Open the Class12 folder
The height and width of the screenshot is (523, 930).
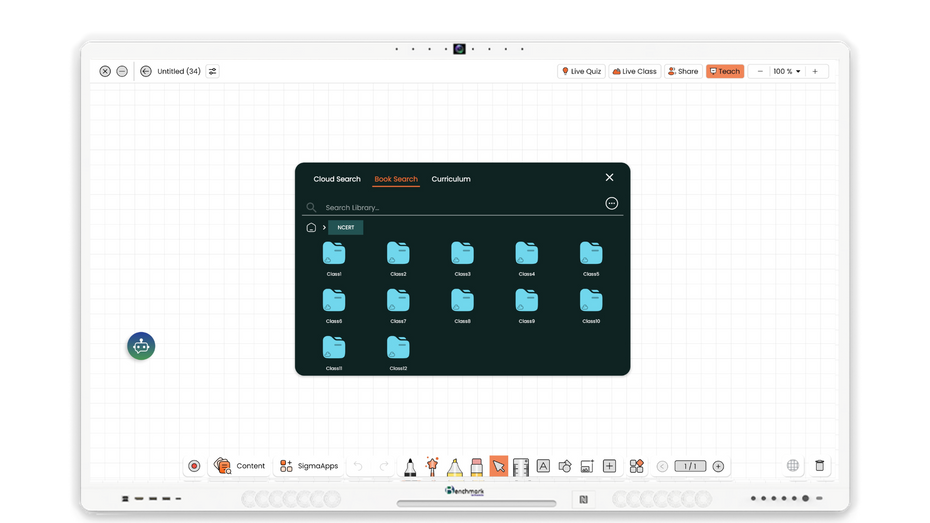coord(398,353)
